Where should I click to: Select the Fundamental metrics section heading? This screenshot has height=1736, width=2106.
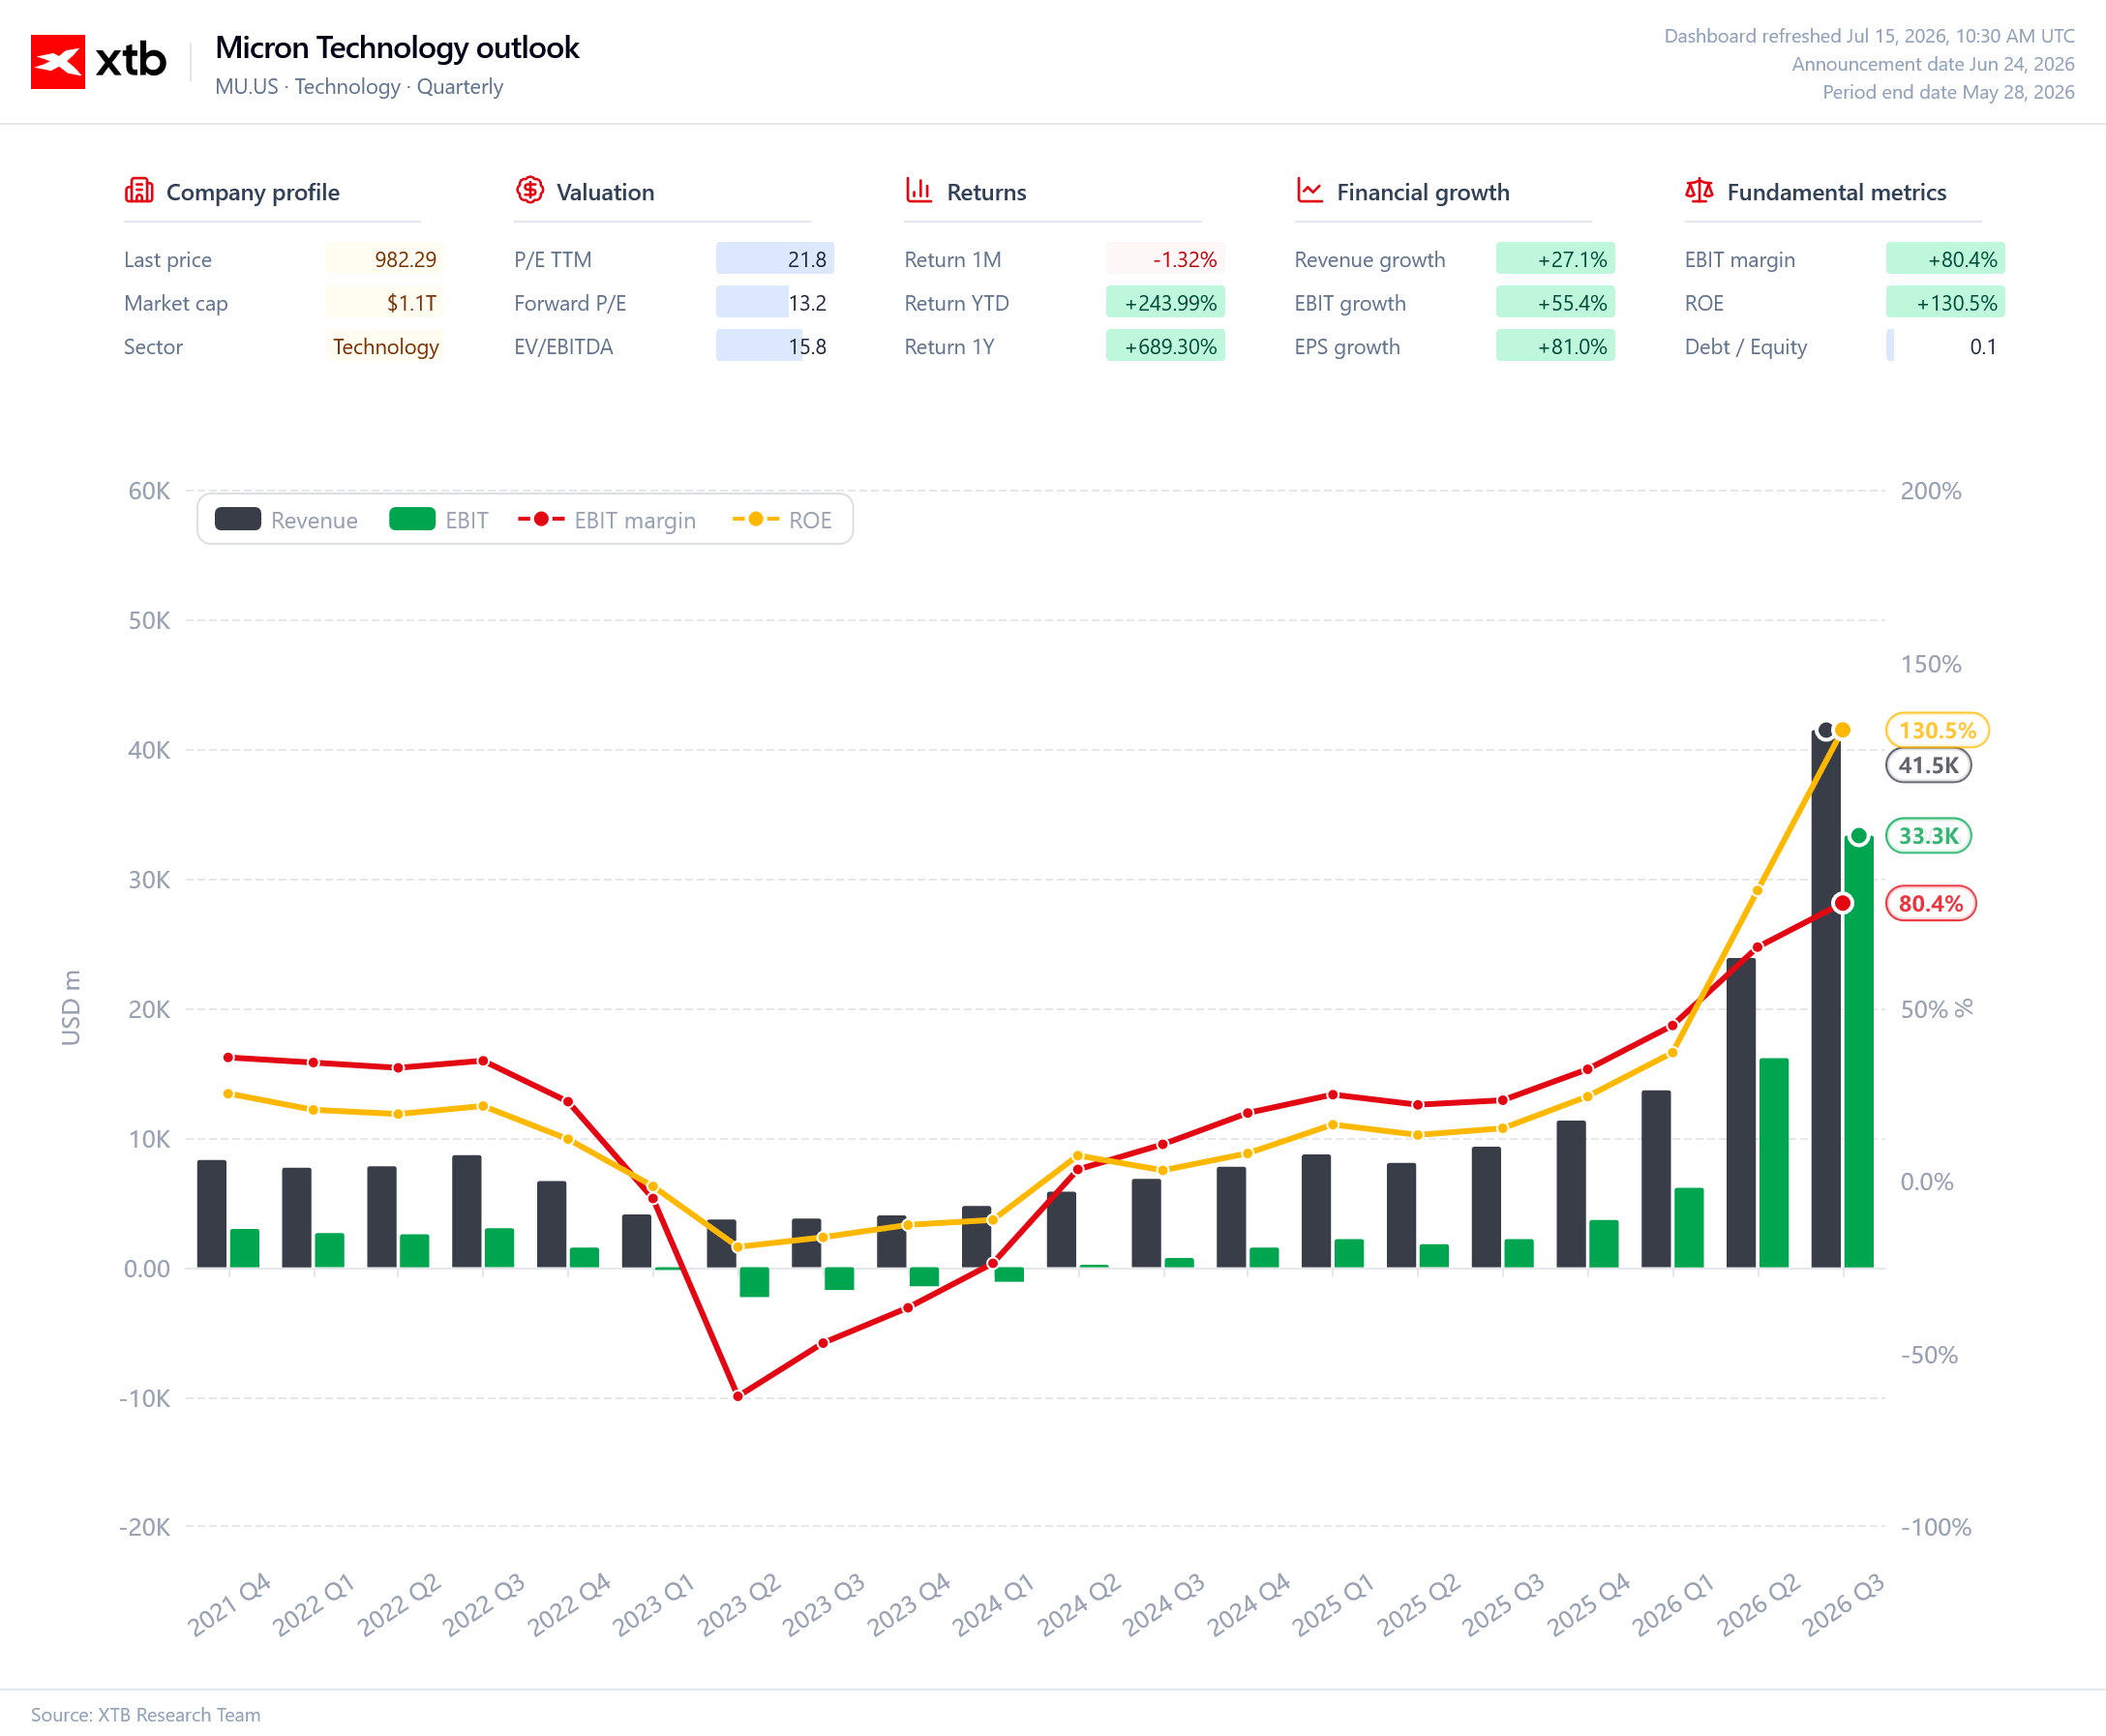pyautogui.click(x=1836, y=192)
